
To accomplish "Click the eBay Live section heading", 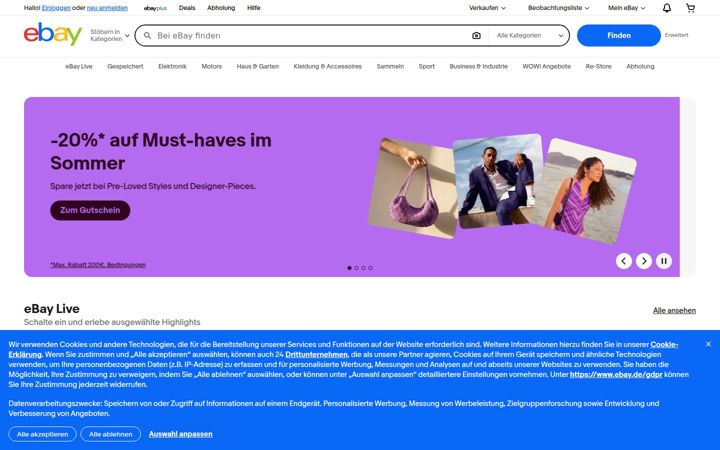I will click(x=51, y=309).
